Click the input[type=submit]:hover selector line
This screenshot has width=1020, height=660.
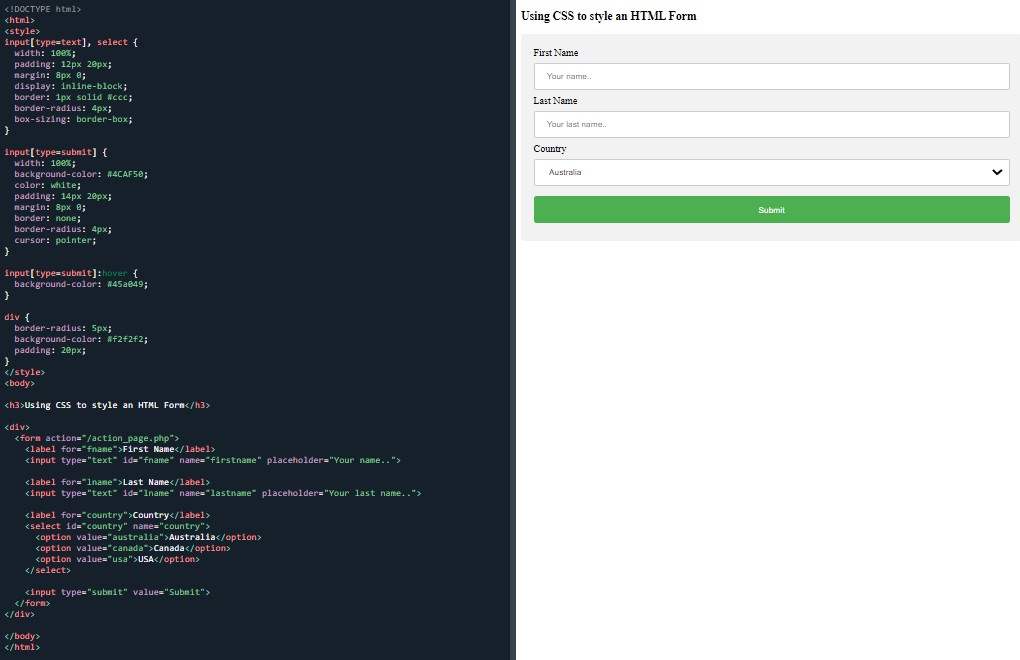70,272
